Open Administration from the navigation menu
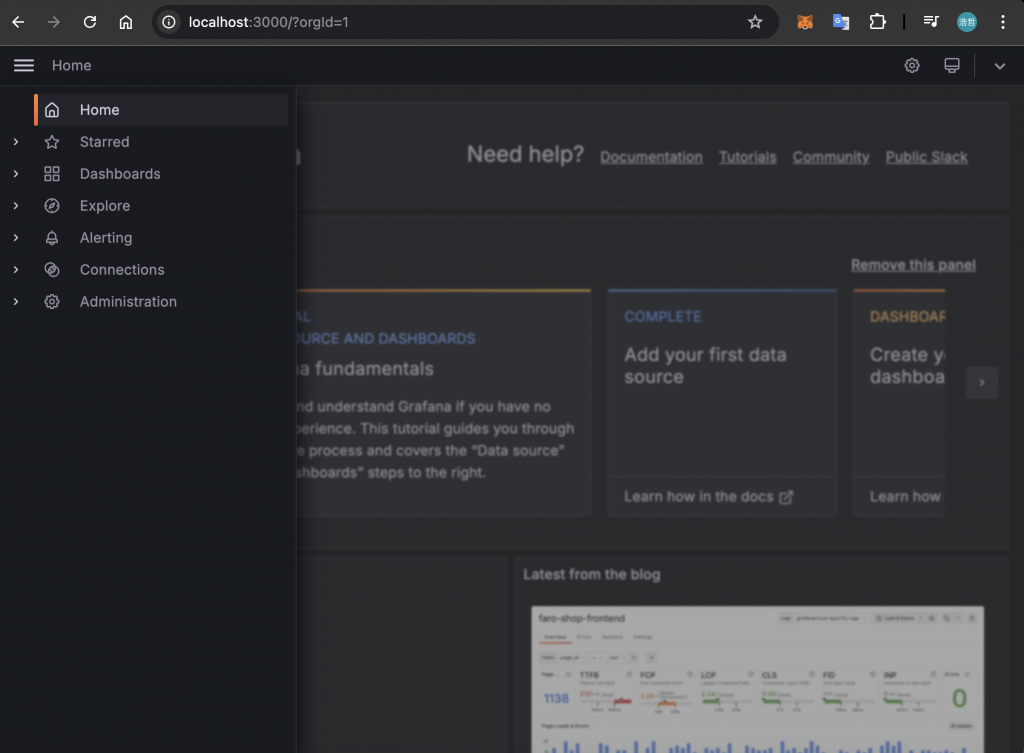The height and width of the screenshot is (753, 1024). (x=128, y=302)
